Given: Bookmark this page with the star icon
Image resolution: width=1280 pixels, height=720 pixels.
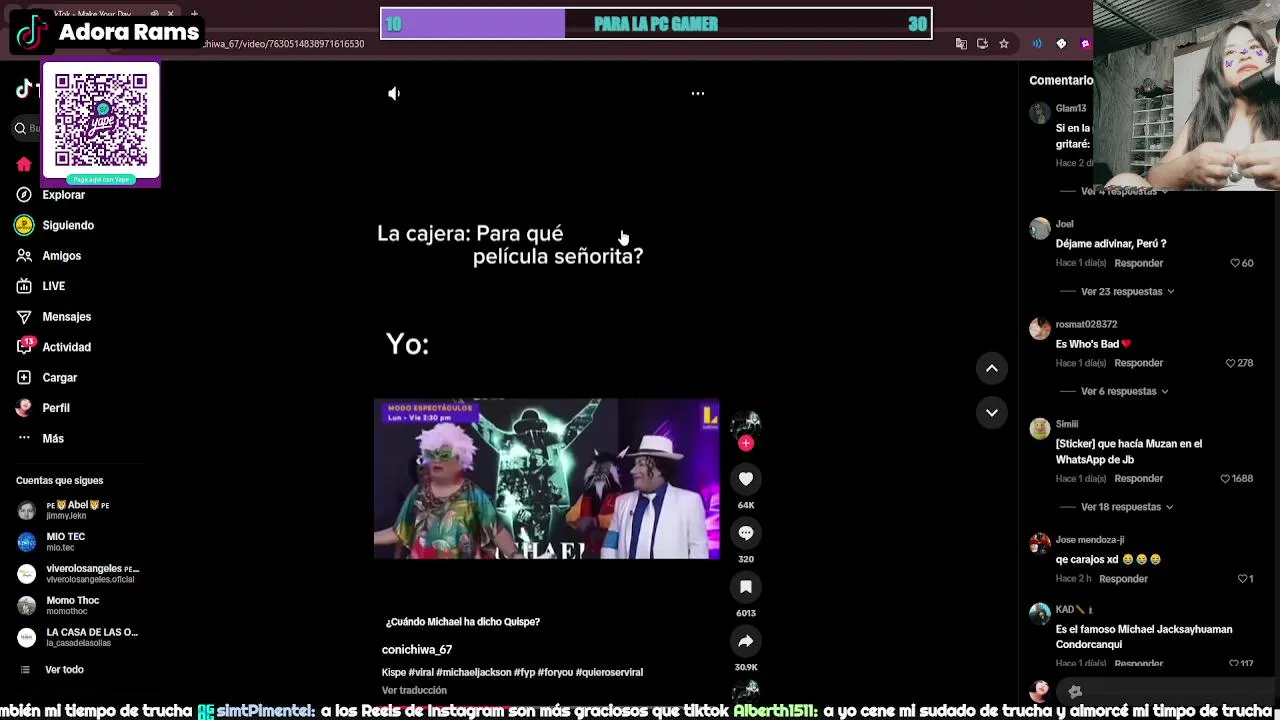Looking at the screenshot, I should point(1004,44).
